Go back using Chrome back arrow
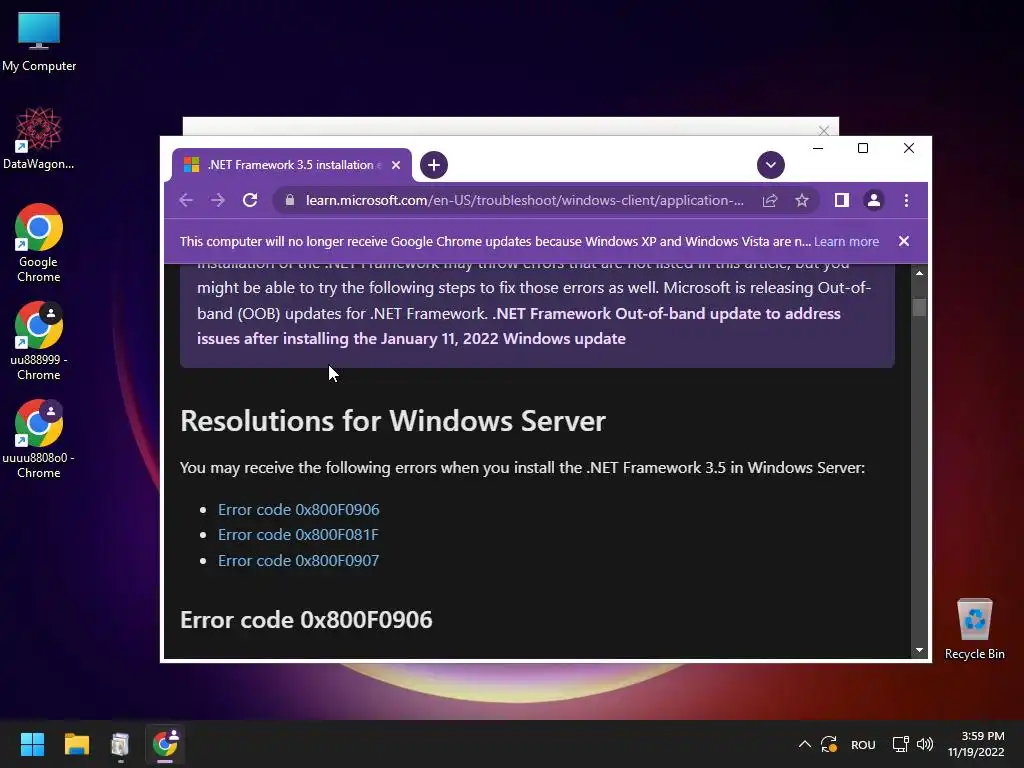The height and width of the screenshot is (768, 1024). 186,200
